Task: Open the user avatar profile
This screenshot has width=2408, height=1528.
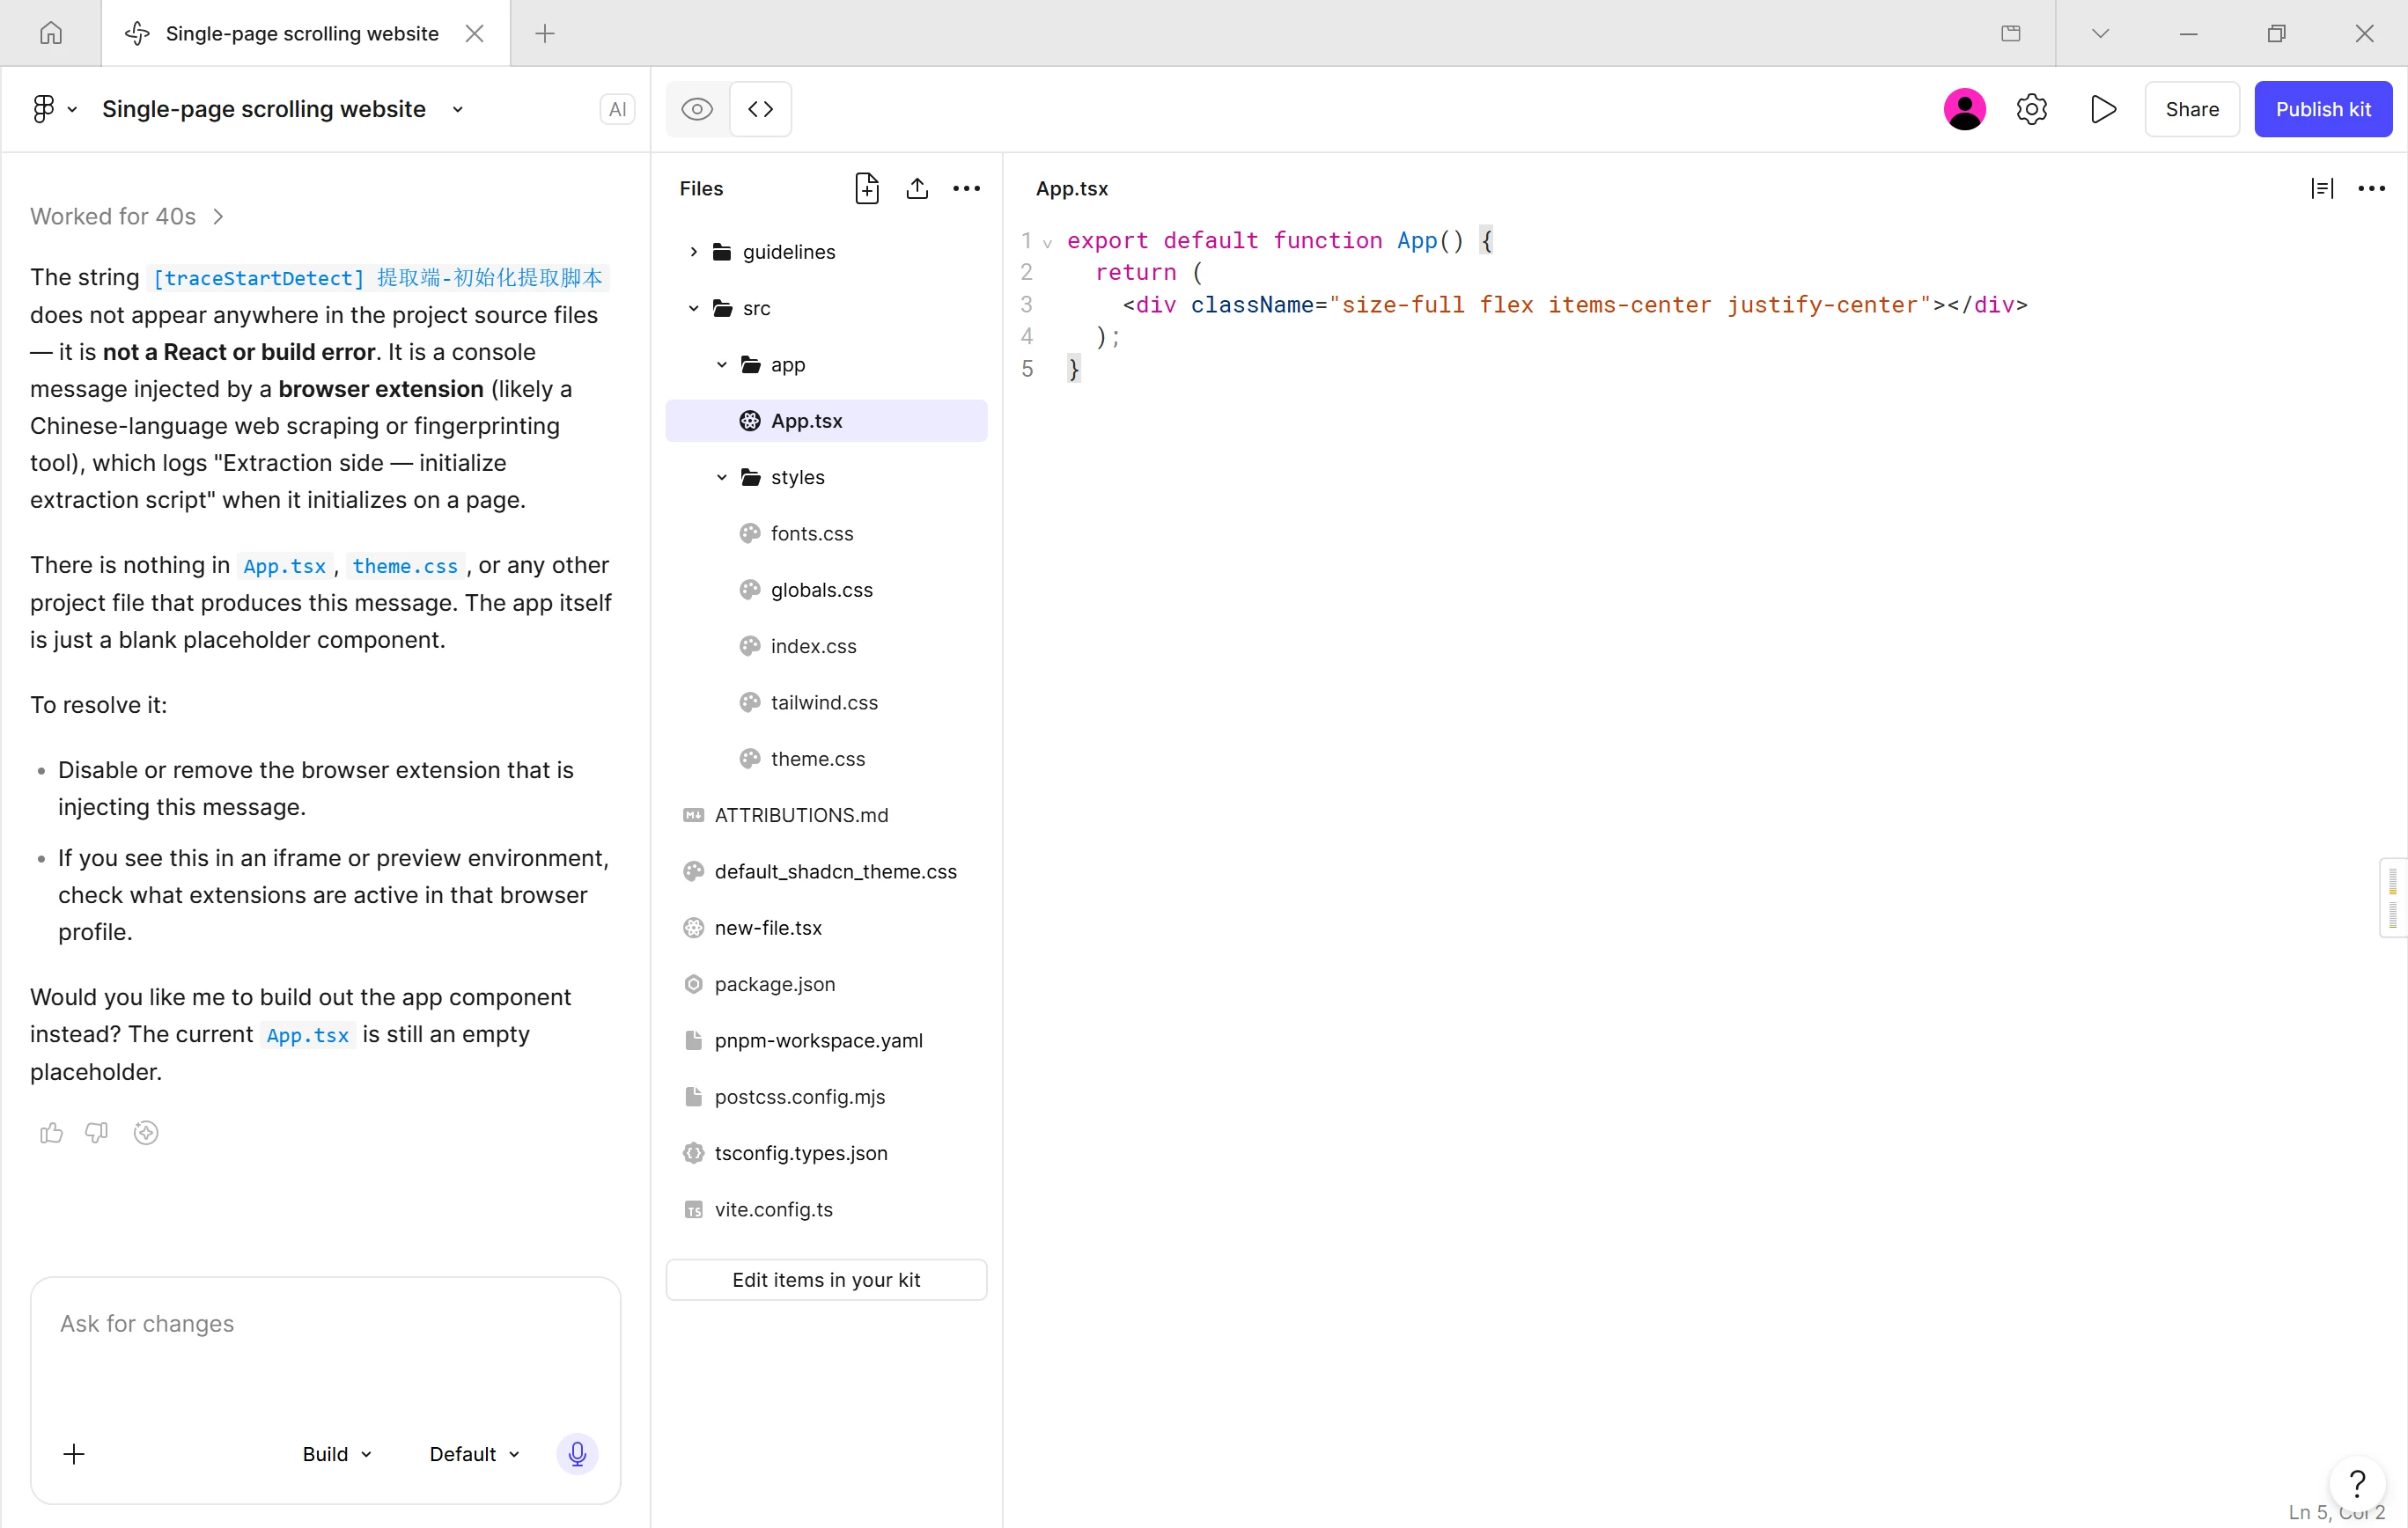Action: pos(1964,109)
